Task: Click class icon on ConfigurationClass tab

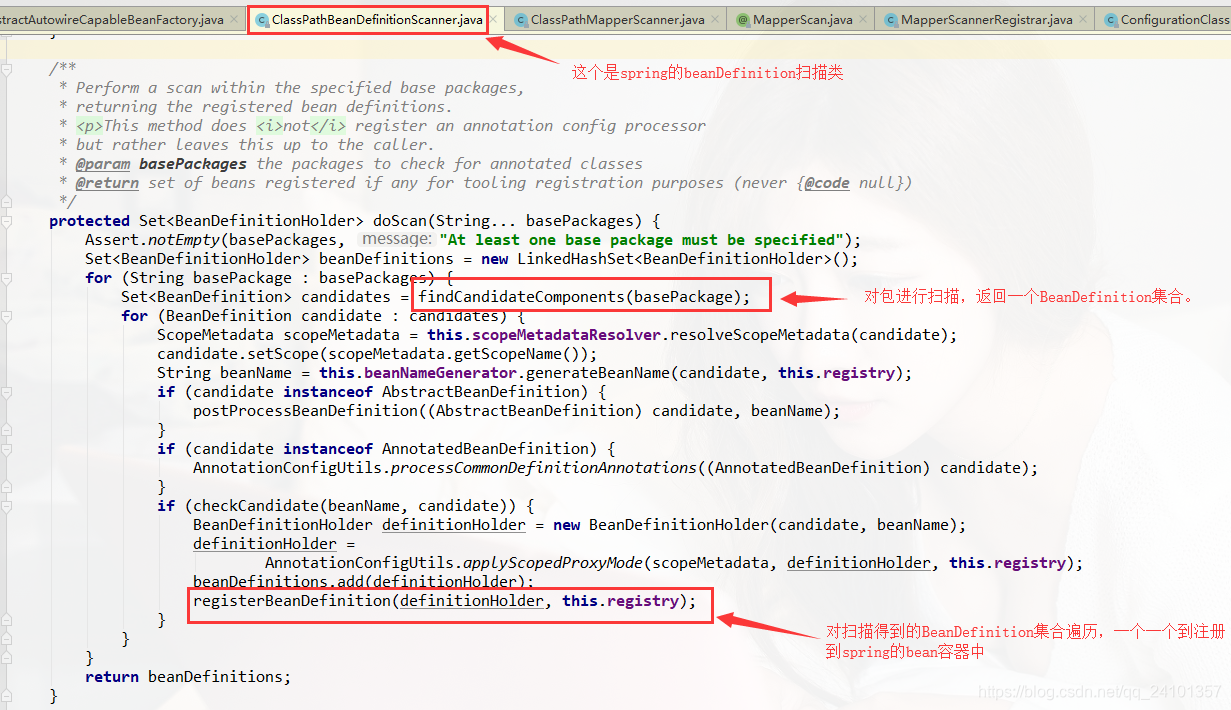Action: [1111, 20]
